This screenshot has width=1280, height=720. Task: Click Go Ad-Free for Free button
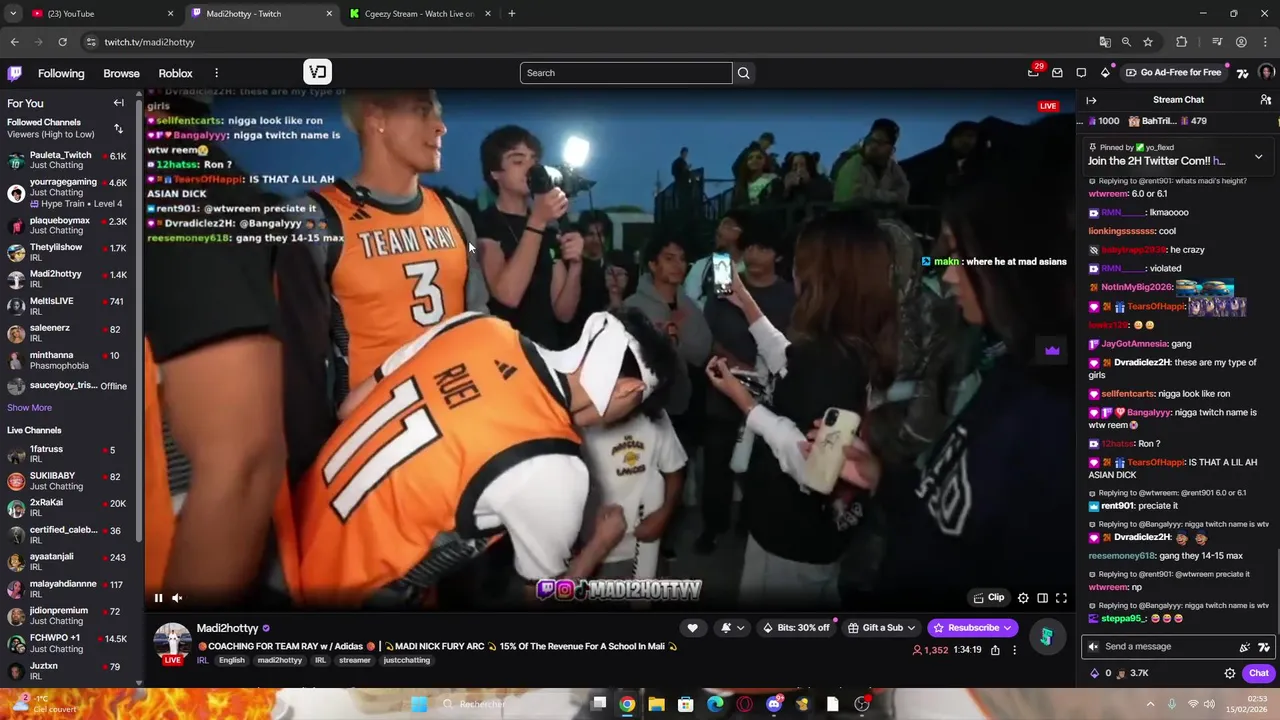click(1173, 73)
